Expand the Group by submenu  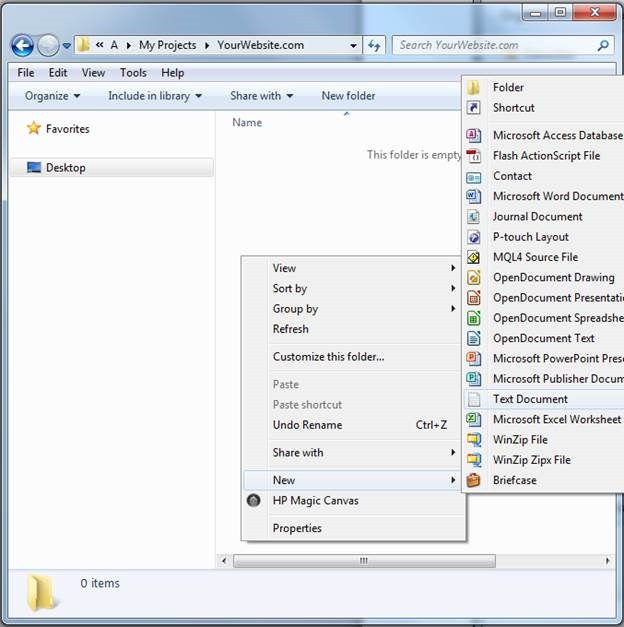[x=354, y=309]
